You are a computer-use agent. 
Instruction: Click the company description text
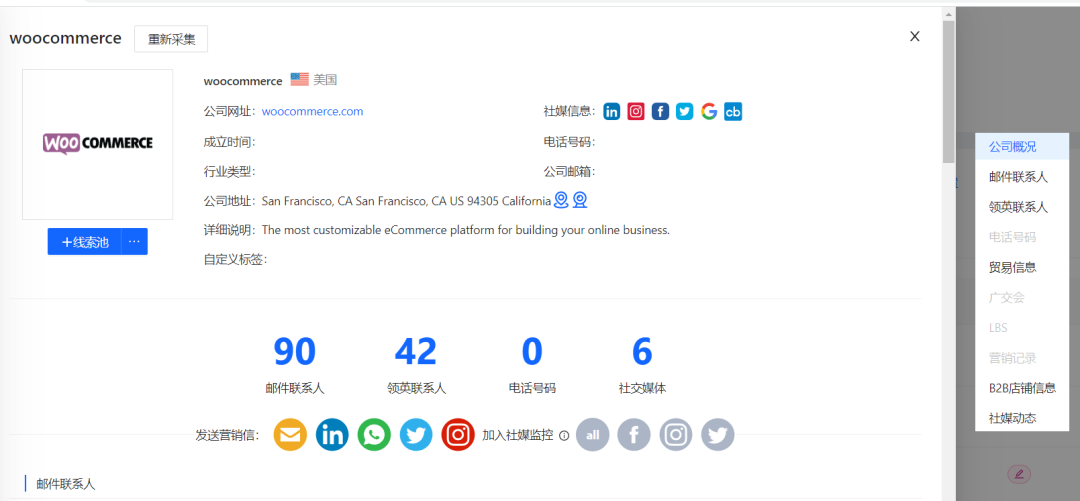tap(466, 229)
